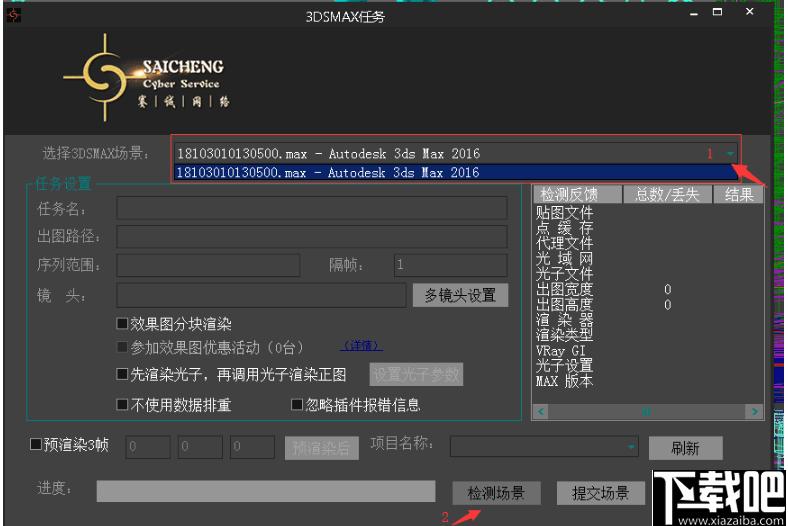Image resolution: width=788 pixels, height=526 pixels.
Task: Click the 隔帧 input field
Action: pos(450,265)
